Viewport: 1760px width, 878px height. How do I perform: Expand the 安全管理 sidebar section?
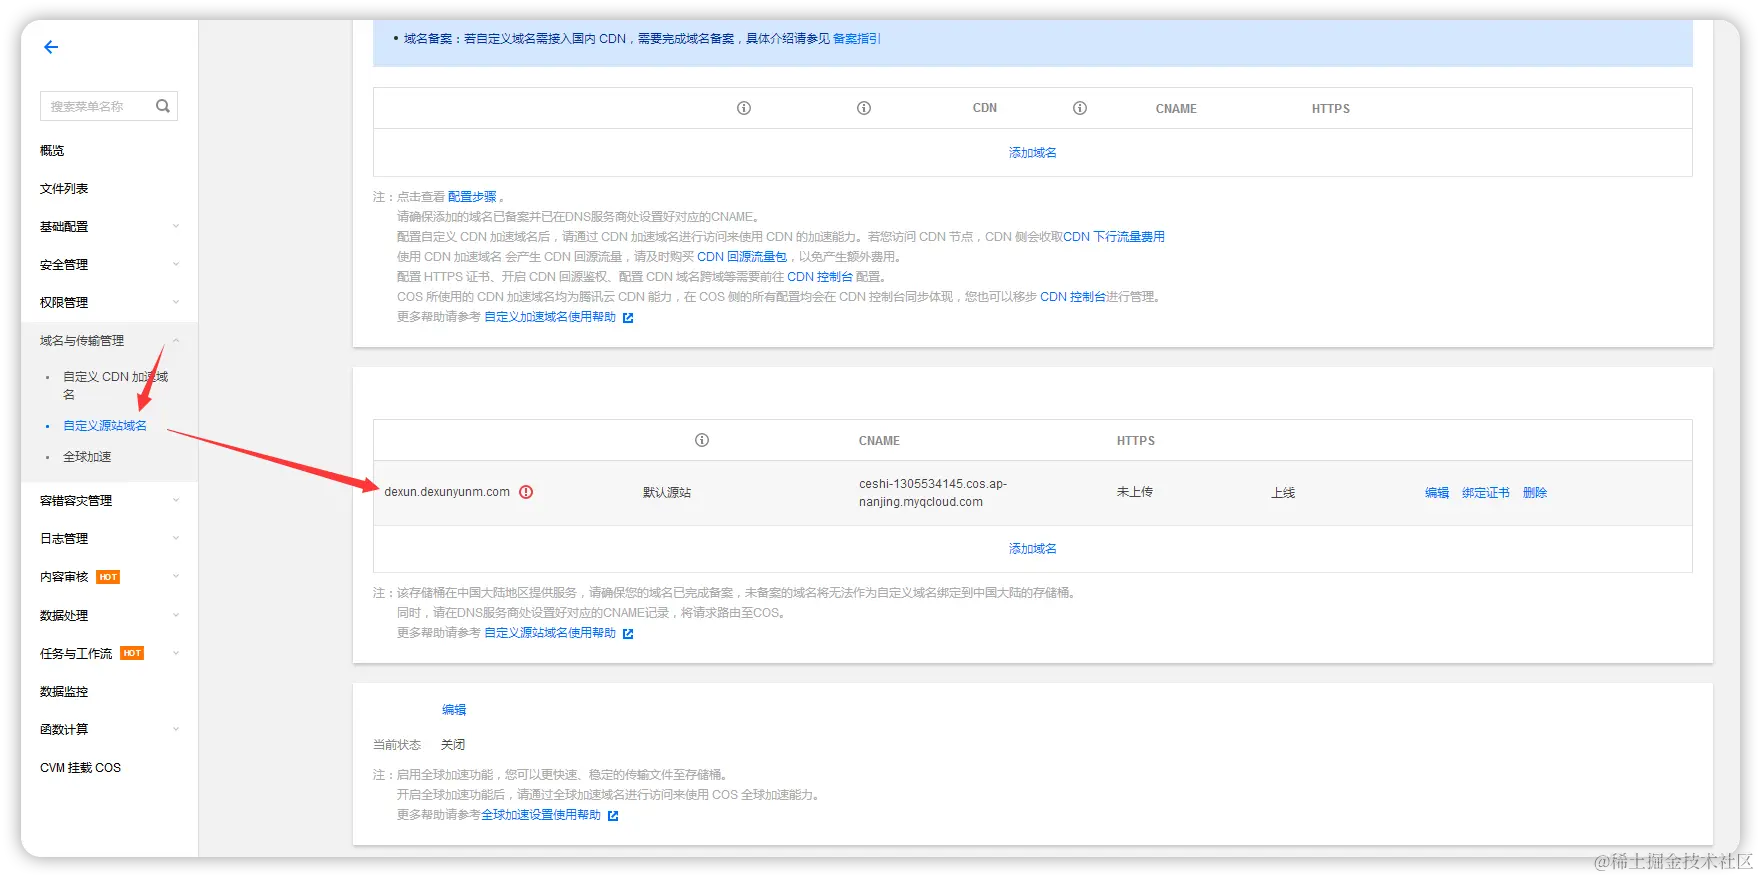click(176, 265)
